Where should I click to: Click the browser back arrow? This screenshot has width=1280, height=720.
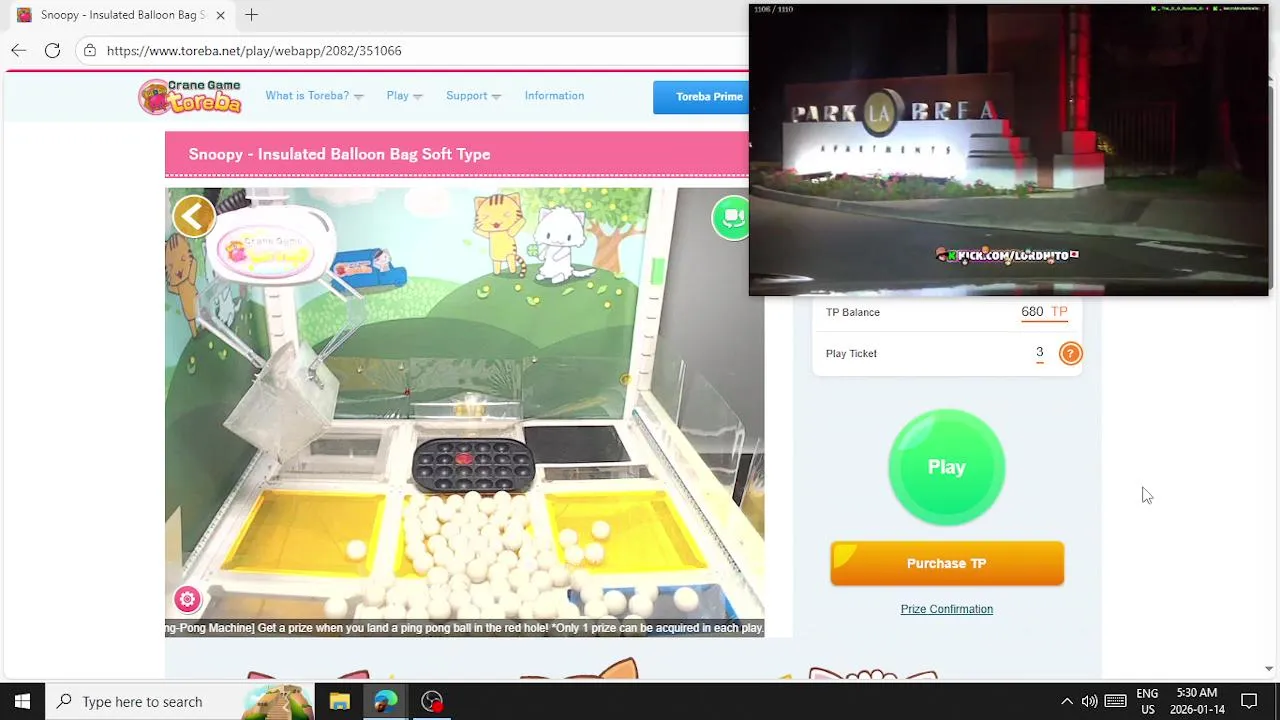tap(19, 50)
